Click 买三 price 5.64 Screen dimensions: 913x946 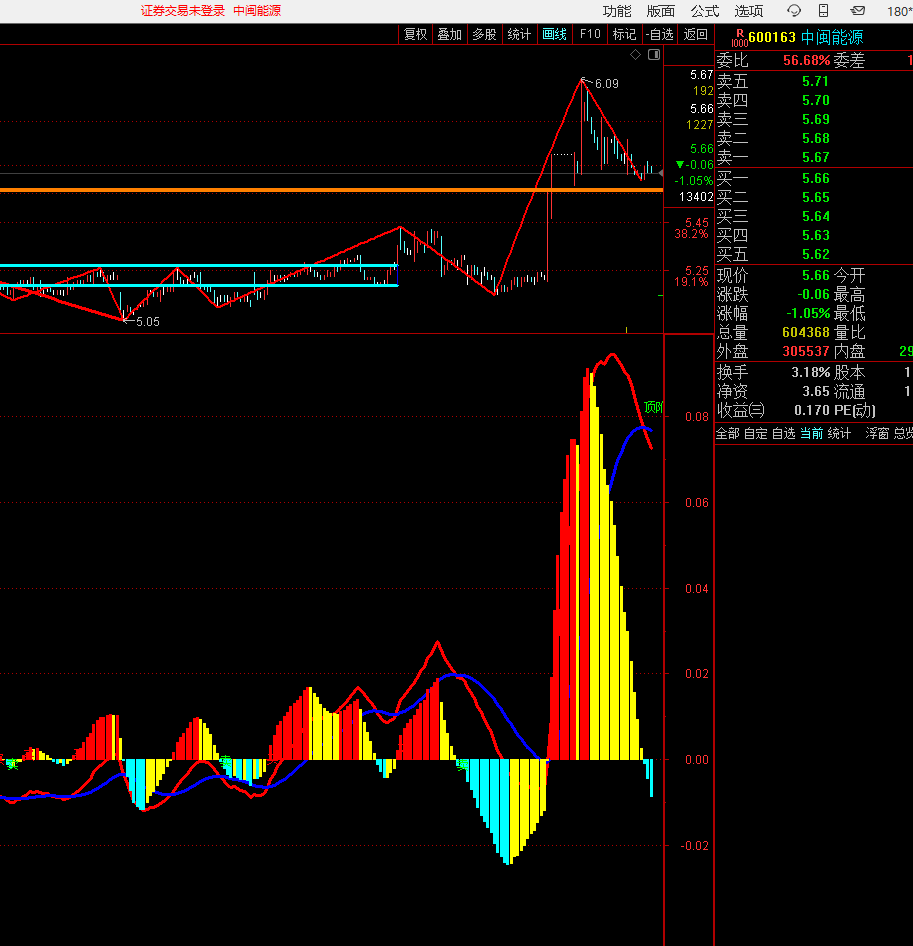tap(816, 216)
